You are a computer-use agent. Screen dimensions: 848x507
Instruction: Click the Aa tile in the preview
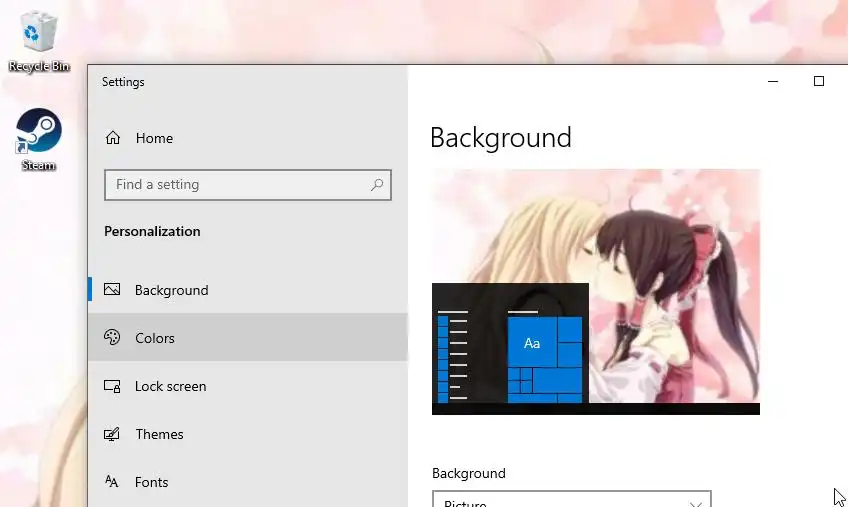click(x=532, y=343)
